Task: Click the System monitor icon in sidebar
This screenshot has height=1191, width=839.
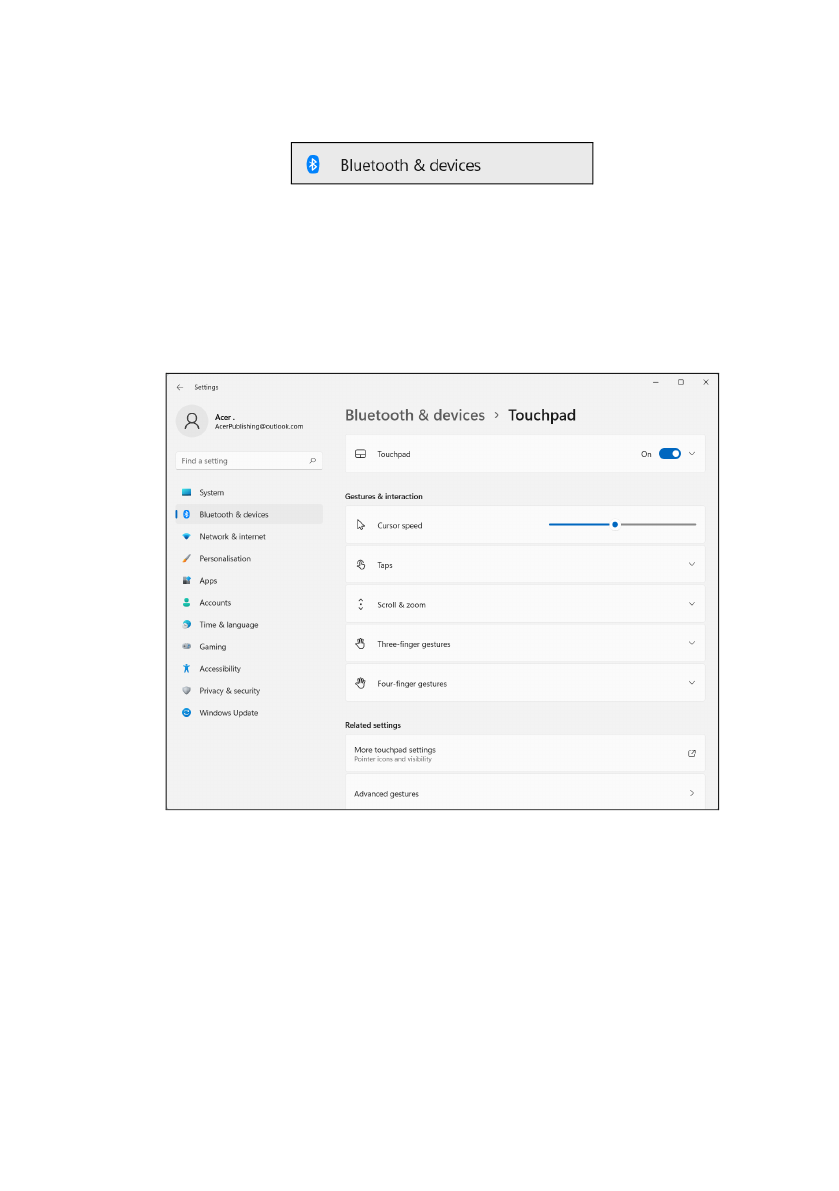Action: (186, 493)
